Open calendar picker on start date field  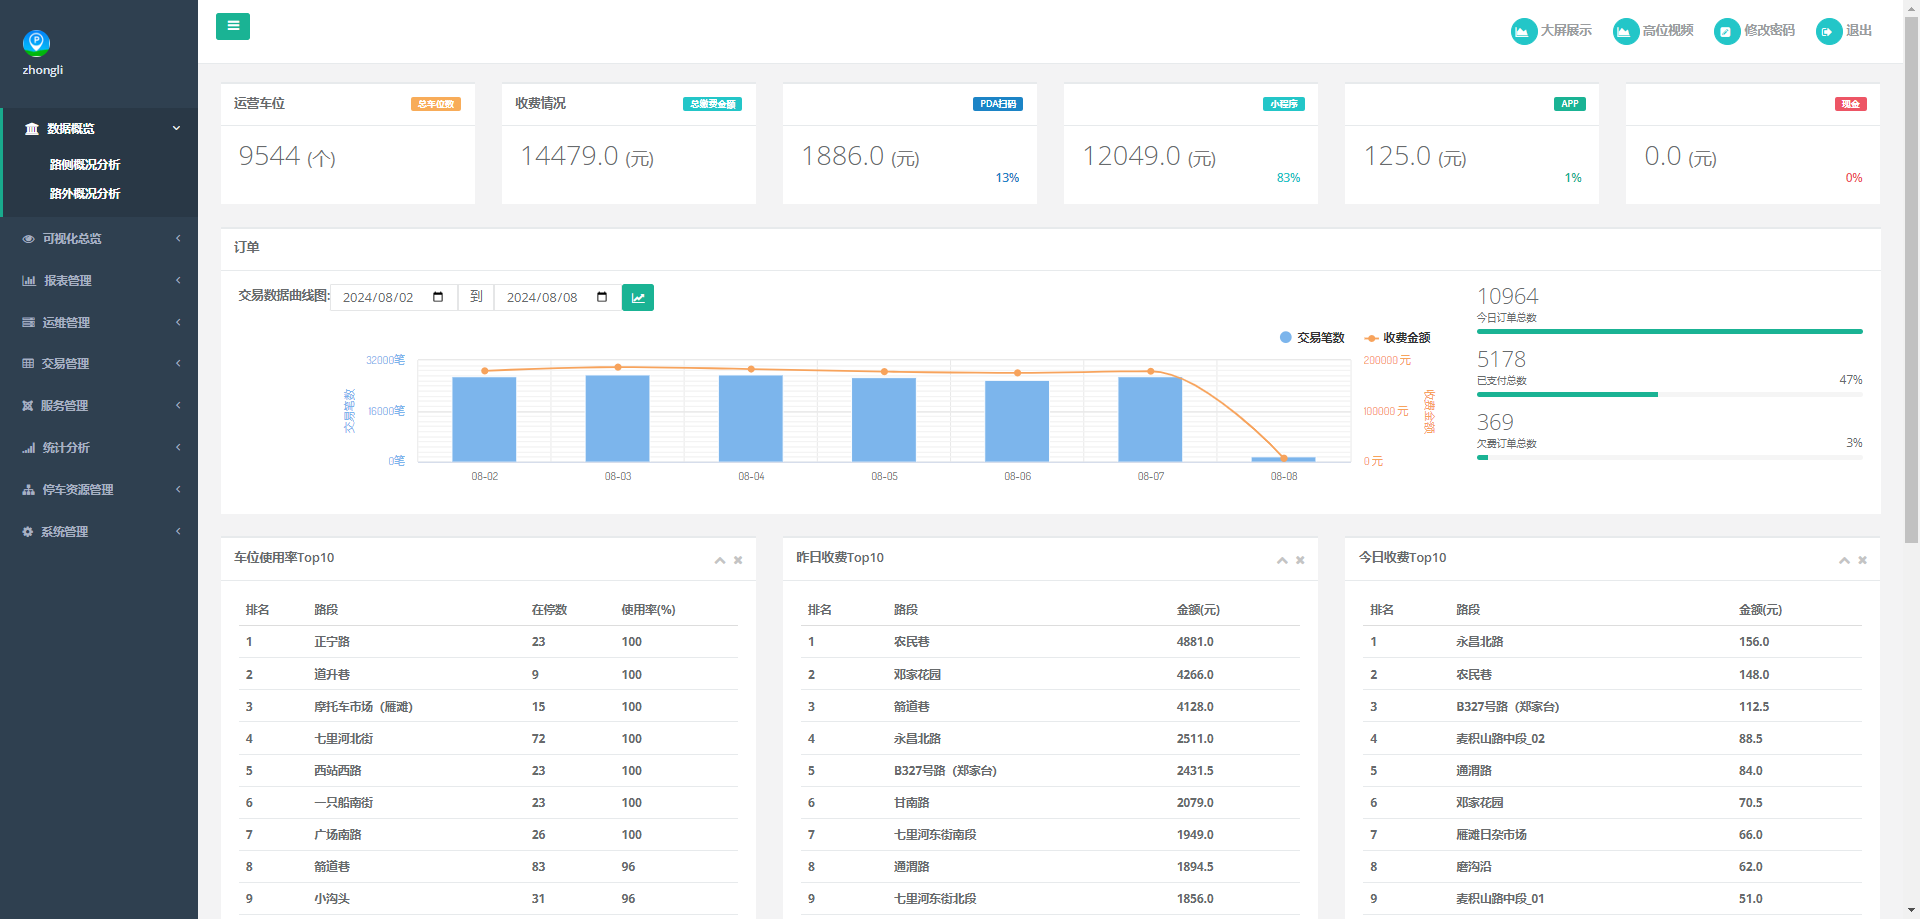tap(438, 297)
